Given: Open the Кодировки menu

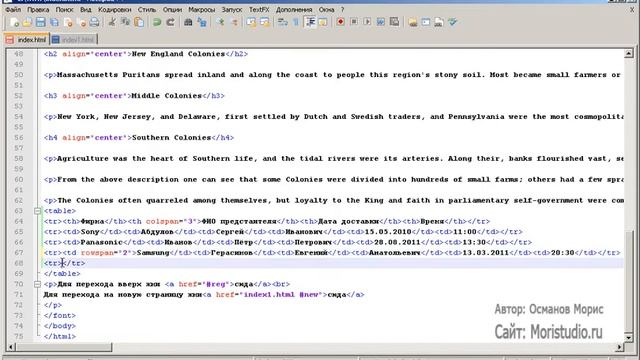Looking at the screenshot, I should (115, 9).
